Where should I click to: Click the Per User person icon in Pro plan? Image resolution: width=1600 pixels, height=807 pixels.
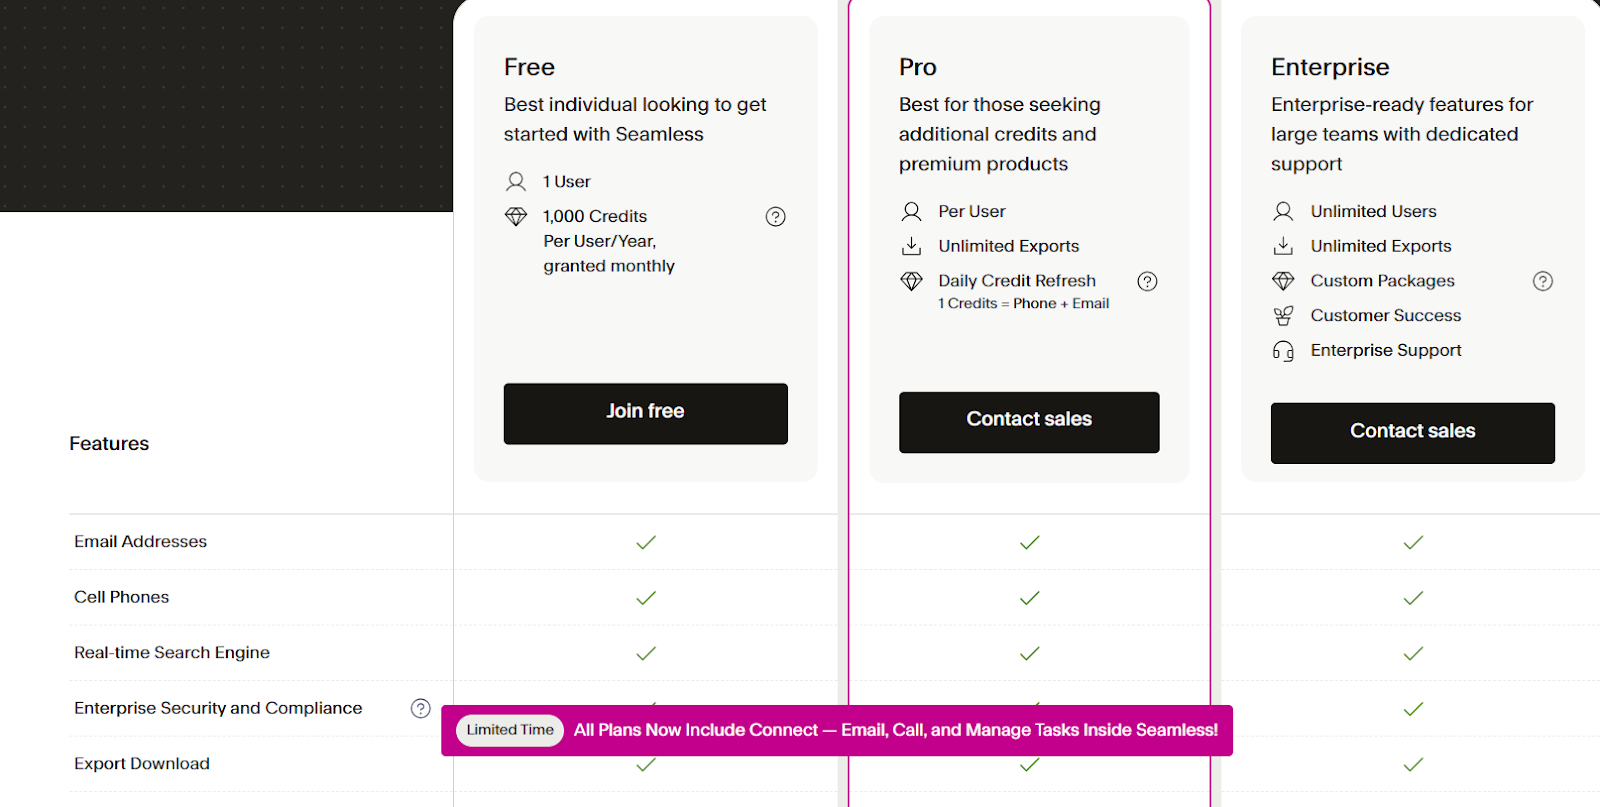point(911,211)
